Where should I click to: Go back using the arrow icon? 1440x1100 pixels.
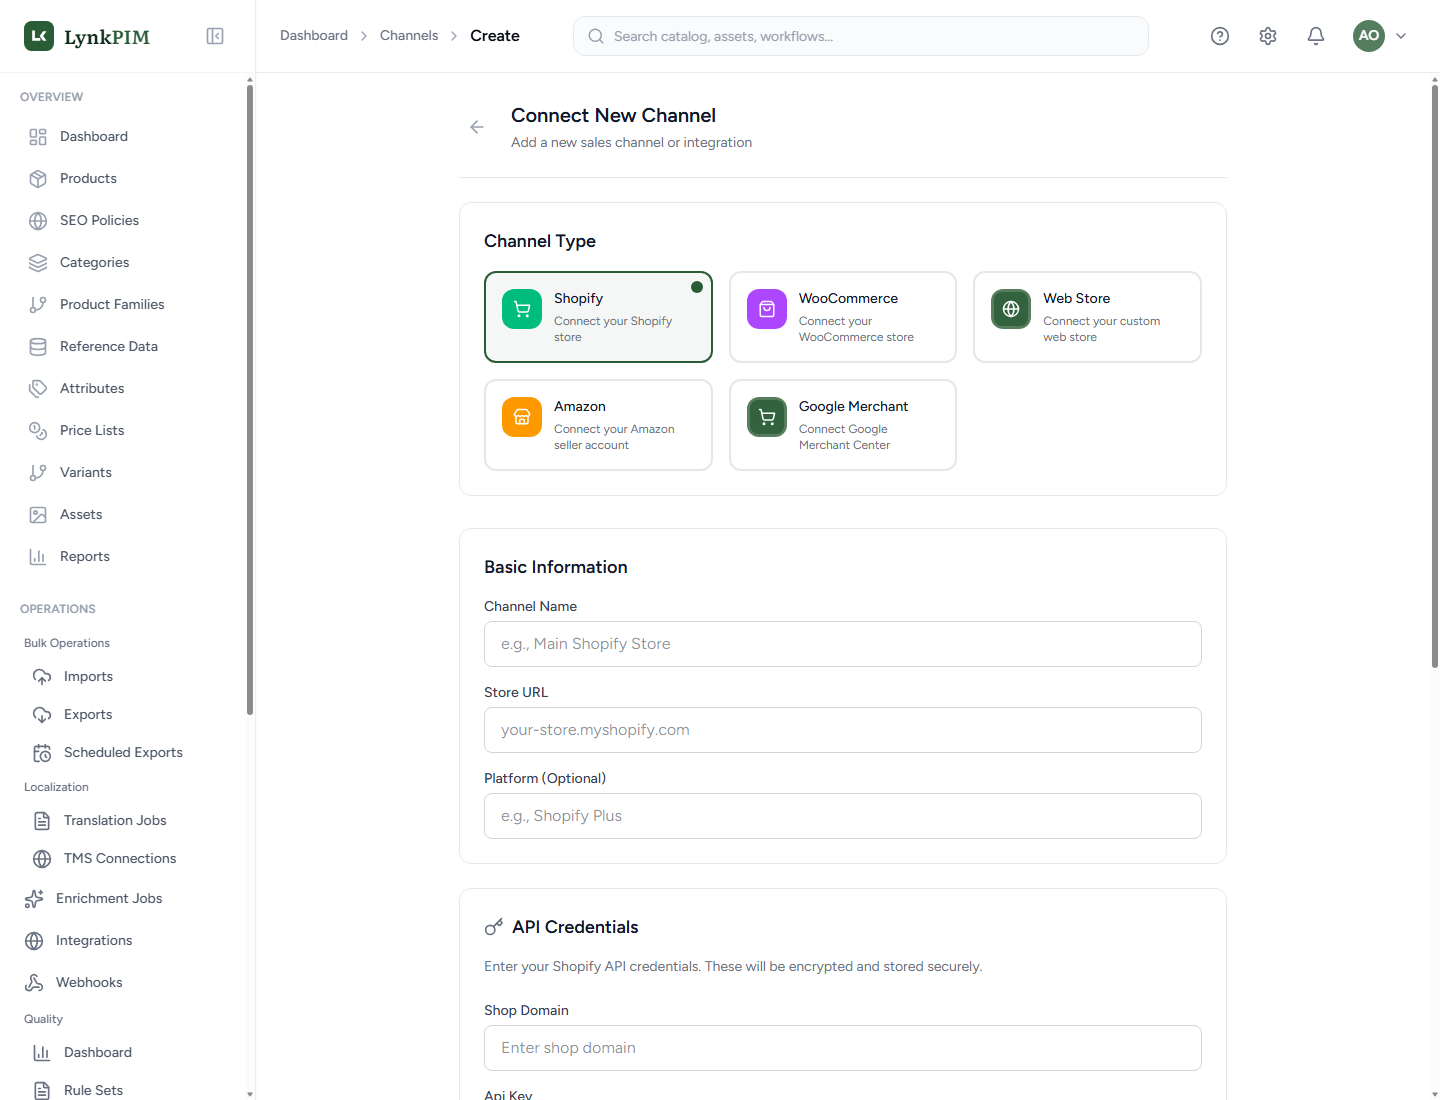[477, 127]
